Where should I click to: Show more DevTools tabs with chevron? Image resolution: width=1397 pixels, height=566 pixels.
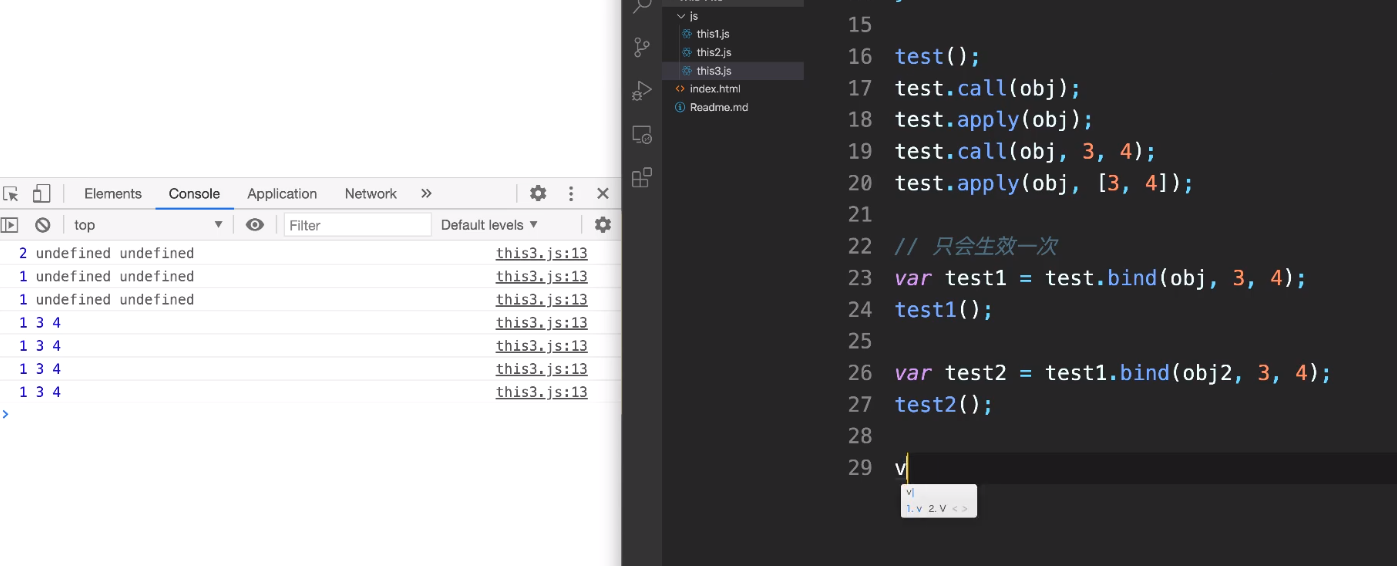tap(426, 194)
